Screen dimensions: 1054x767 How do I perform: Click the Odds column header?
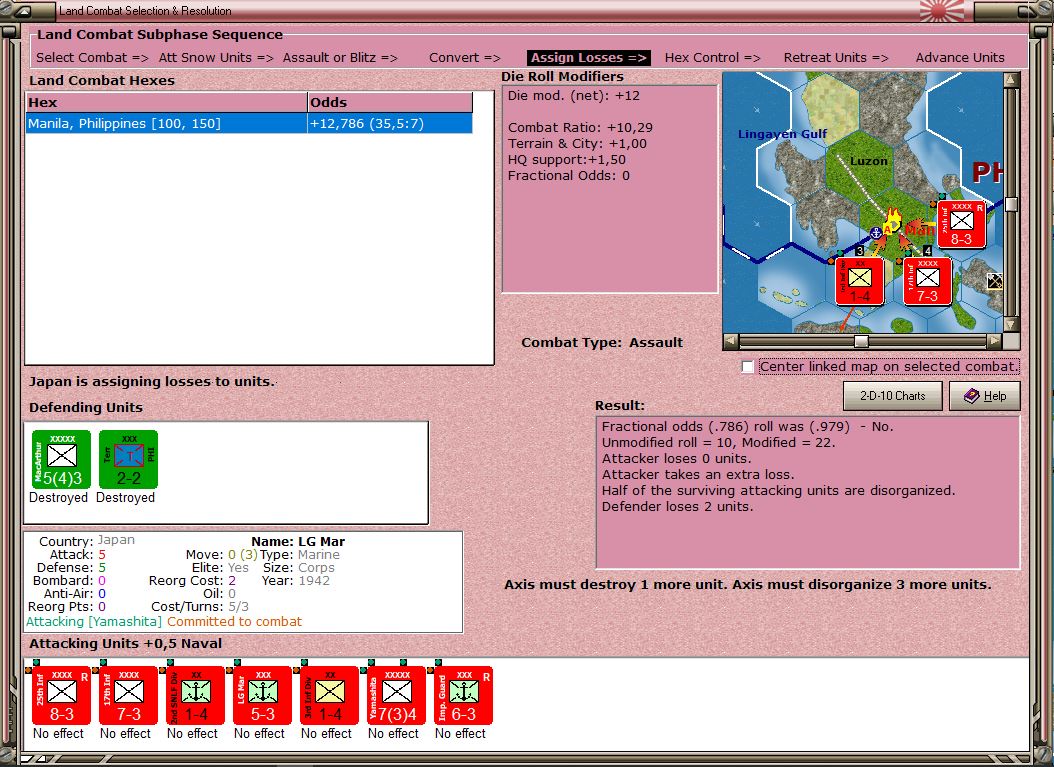(390, 102)
